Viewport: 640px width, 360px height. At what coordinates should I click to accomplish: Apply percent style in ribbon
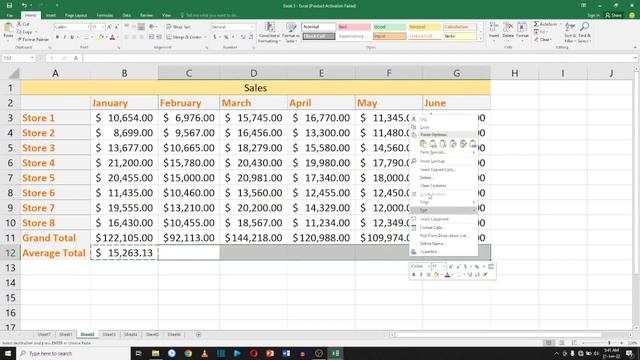(x=226, y=37)
